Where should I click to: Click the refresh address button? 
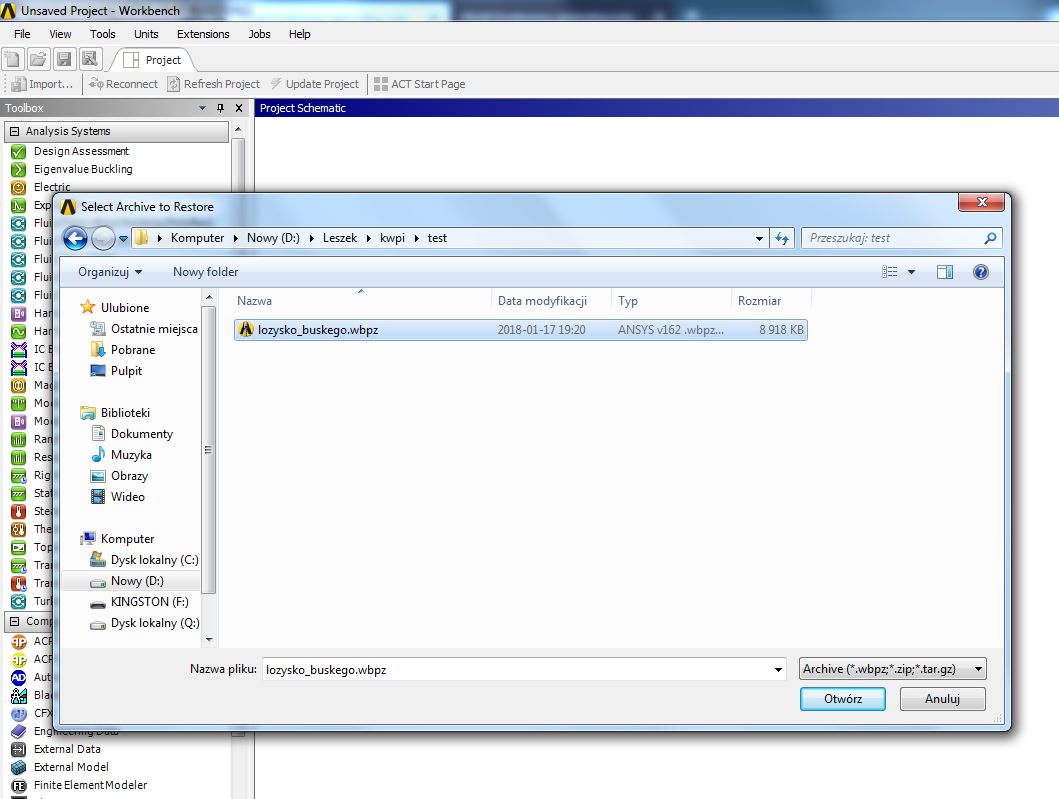pos(782,238)
